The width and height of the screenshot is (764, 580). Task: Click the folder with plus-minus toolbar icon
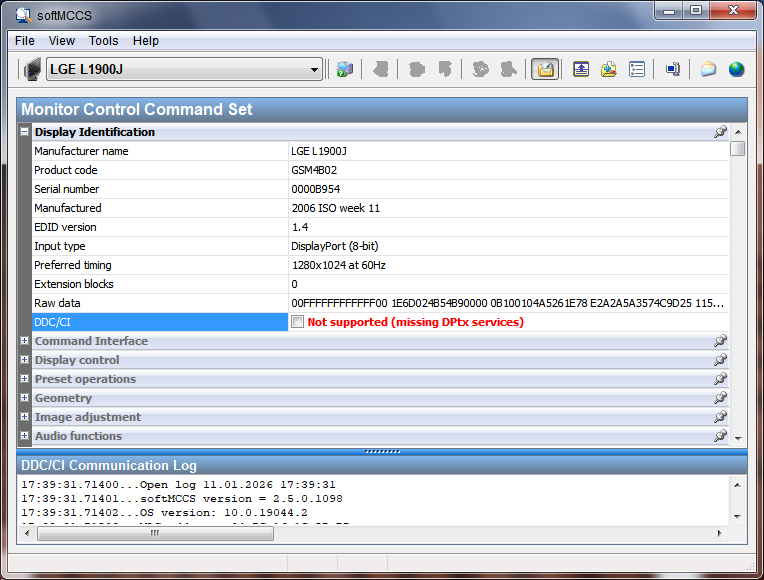609,69
